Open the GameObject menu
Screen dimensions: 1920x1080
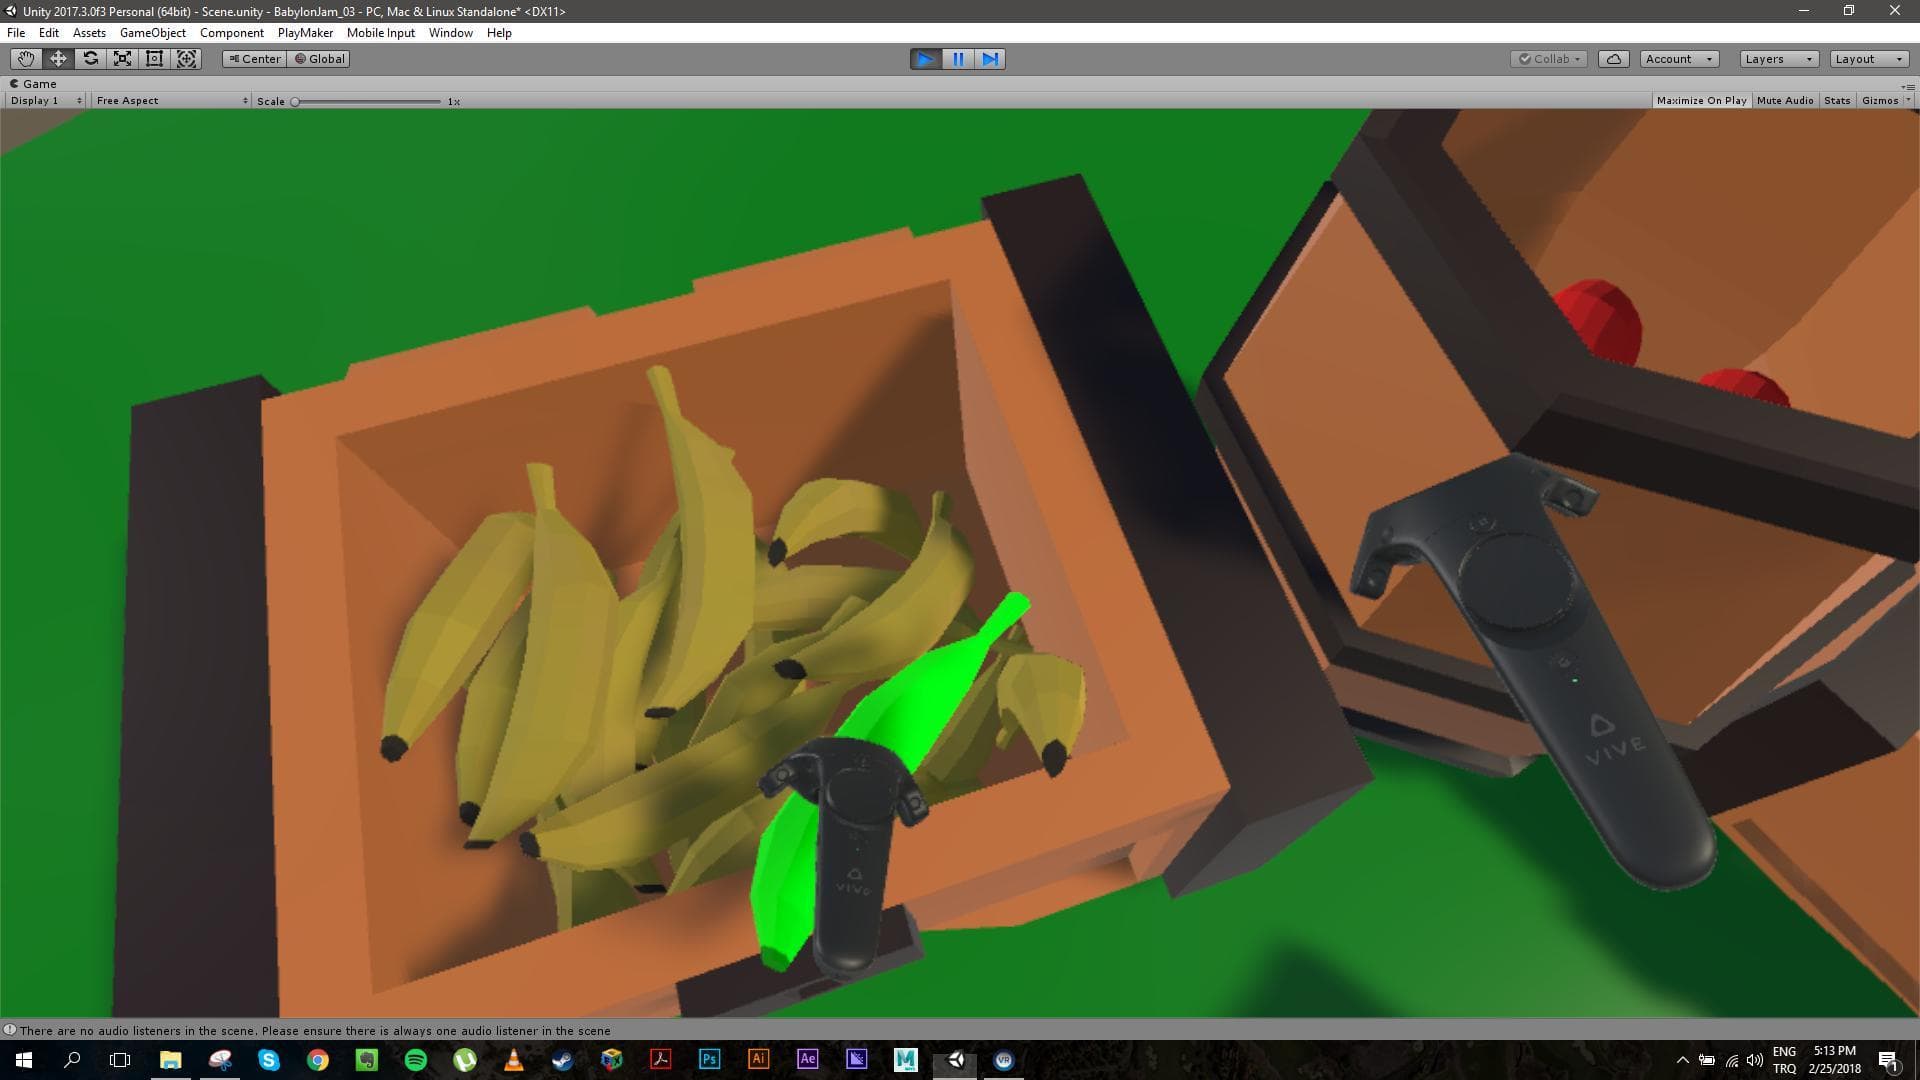(x=152, y=33)
